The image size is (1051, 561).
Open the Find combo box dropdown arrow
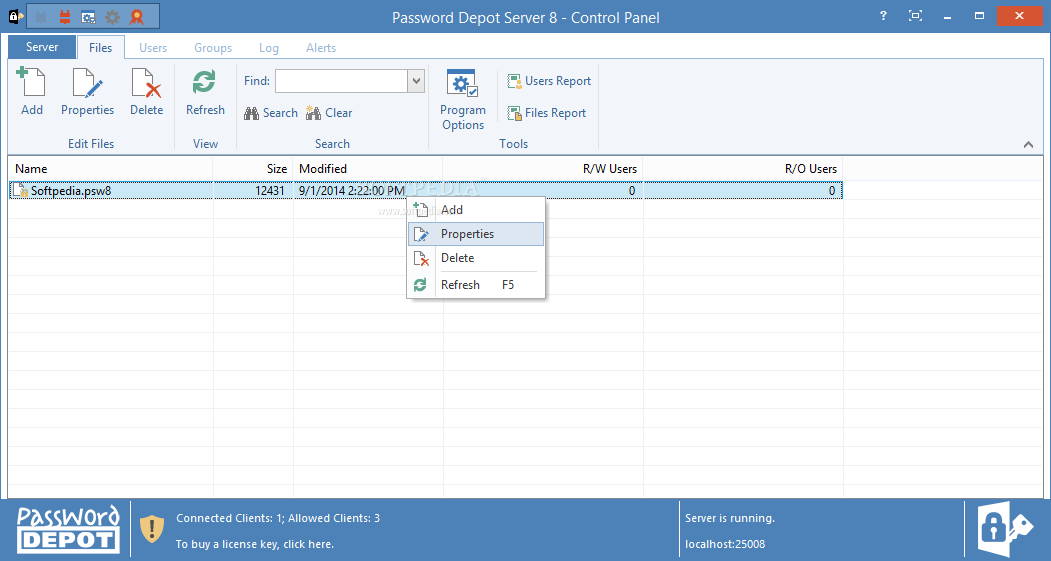pos(416,81)
